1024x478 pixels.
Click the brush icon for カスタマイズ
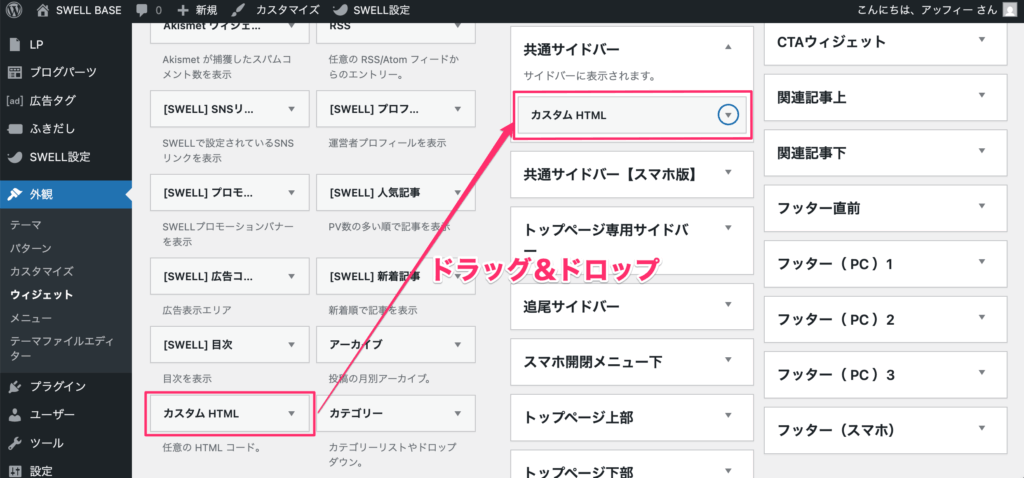(240, 10)
